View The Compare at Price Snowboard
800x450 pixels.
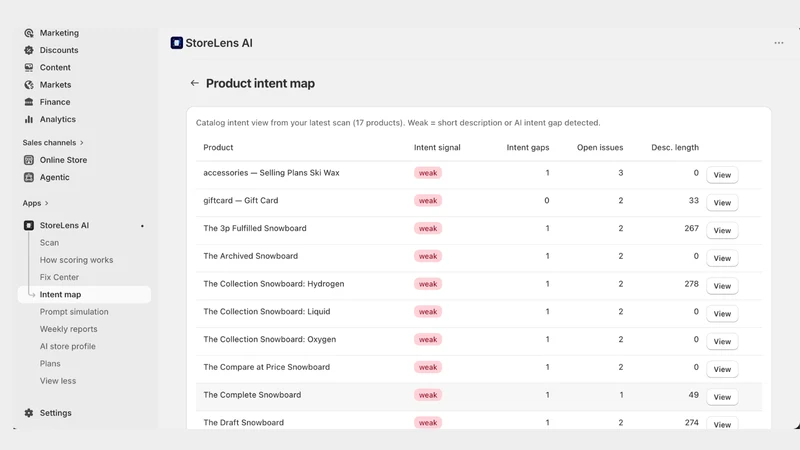click(722, 369)
